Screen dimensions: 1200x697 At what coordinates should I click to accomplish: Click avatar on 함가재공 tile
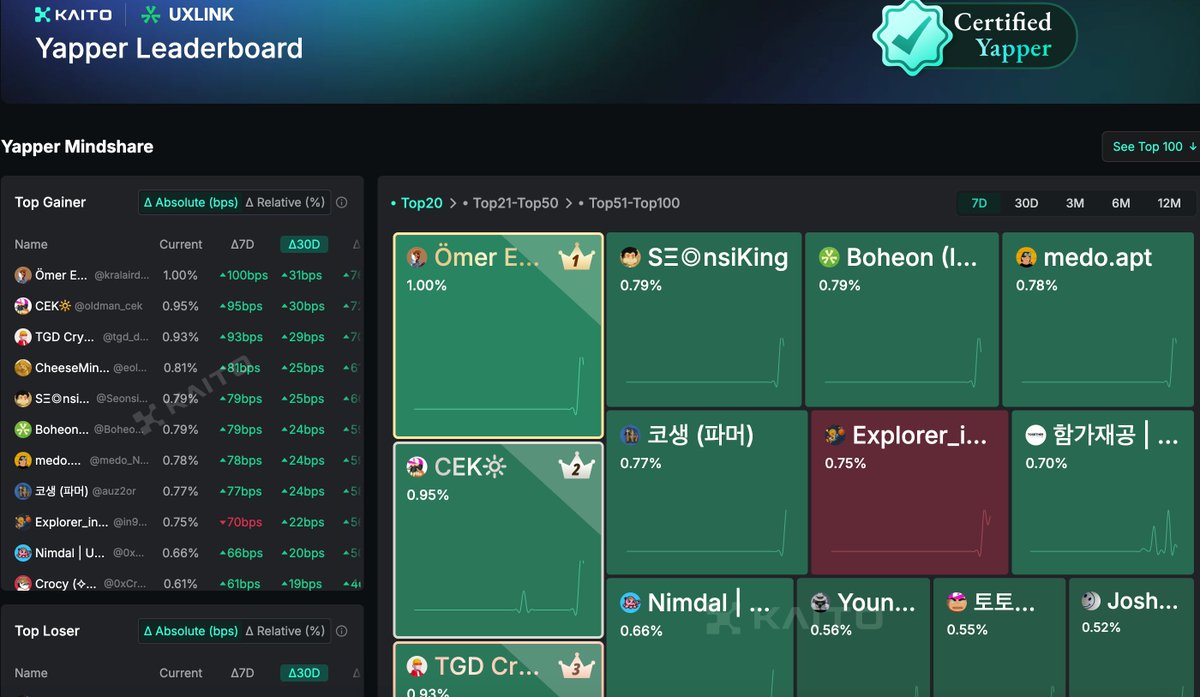tap(1036, 435)
